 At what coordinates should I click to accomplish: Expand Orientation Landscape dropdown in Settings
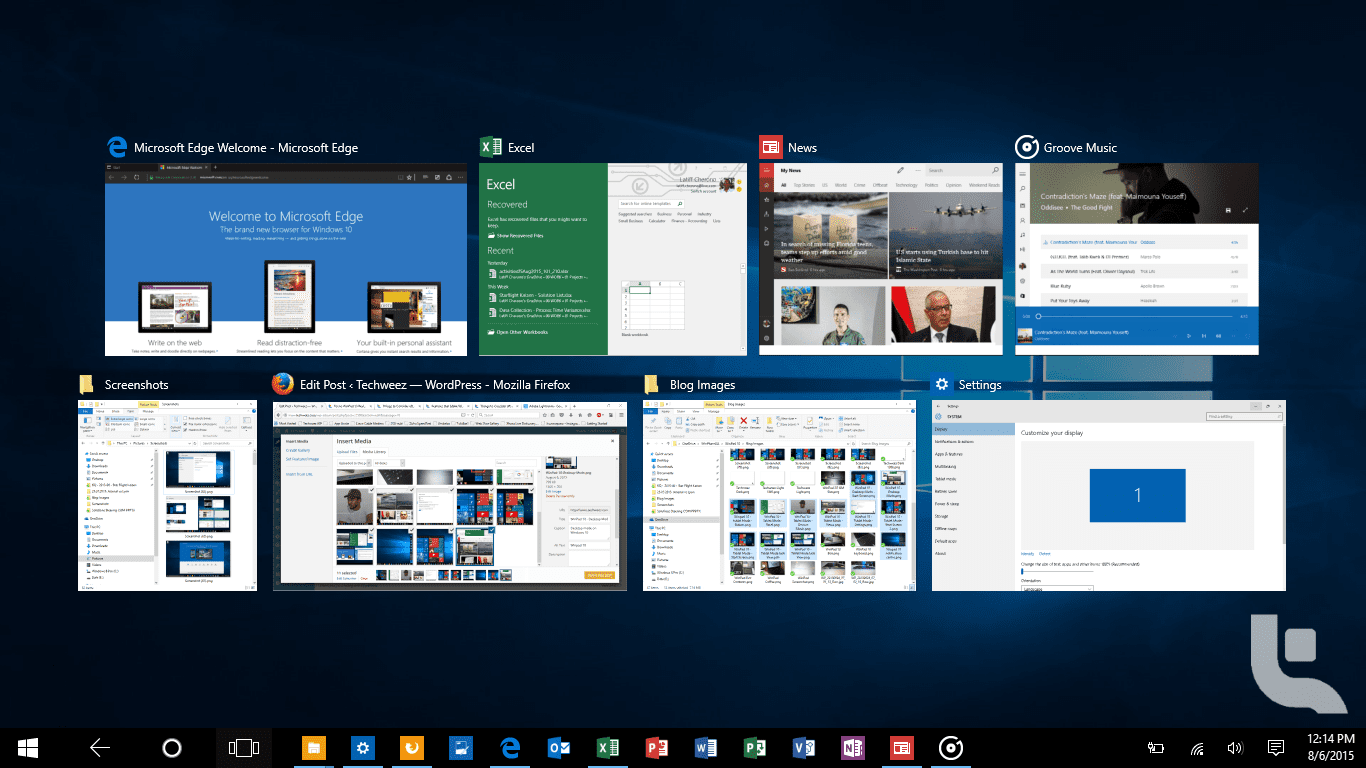click(x=1057, y=588)
